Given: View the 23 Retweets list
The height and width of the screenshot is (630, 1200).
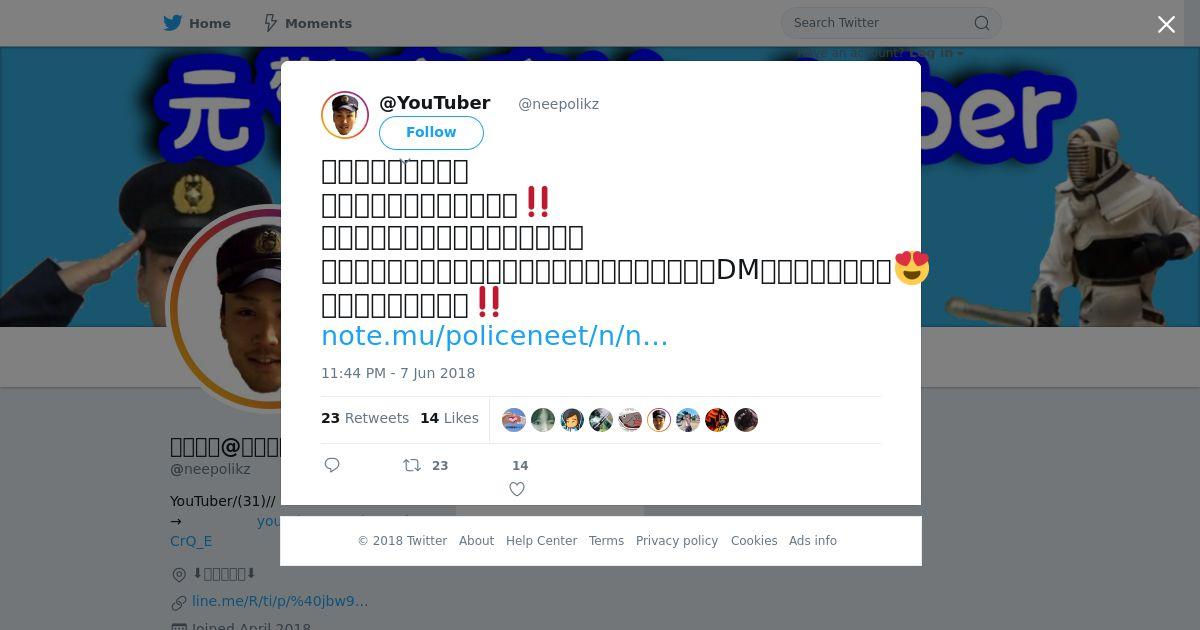Looking at the screenshot, I should coord(365,418).
